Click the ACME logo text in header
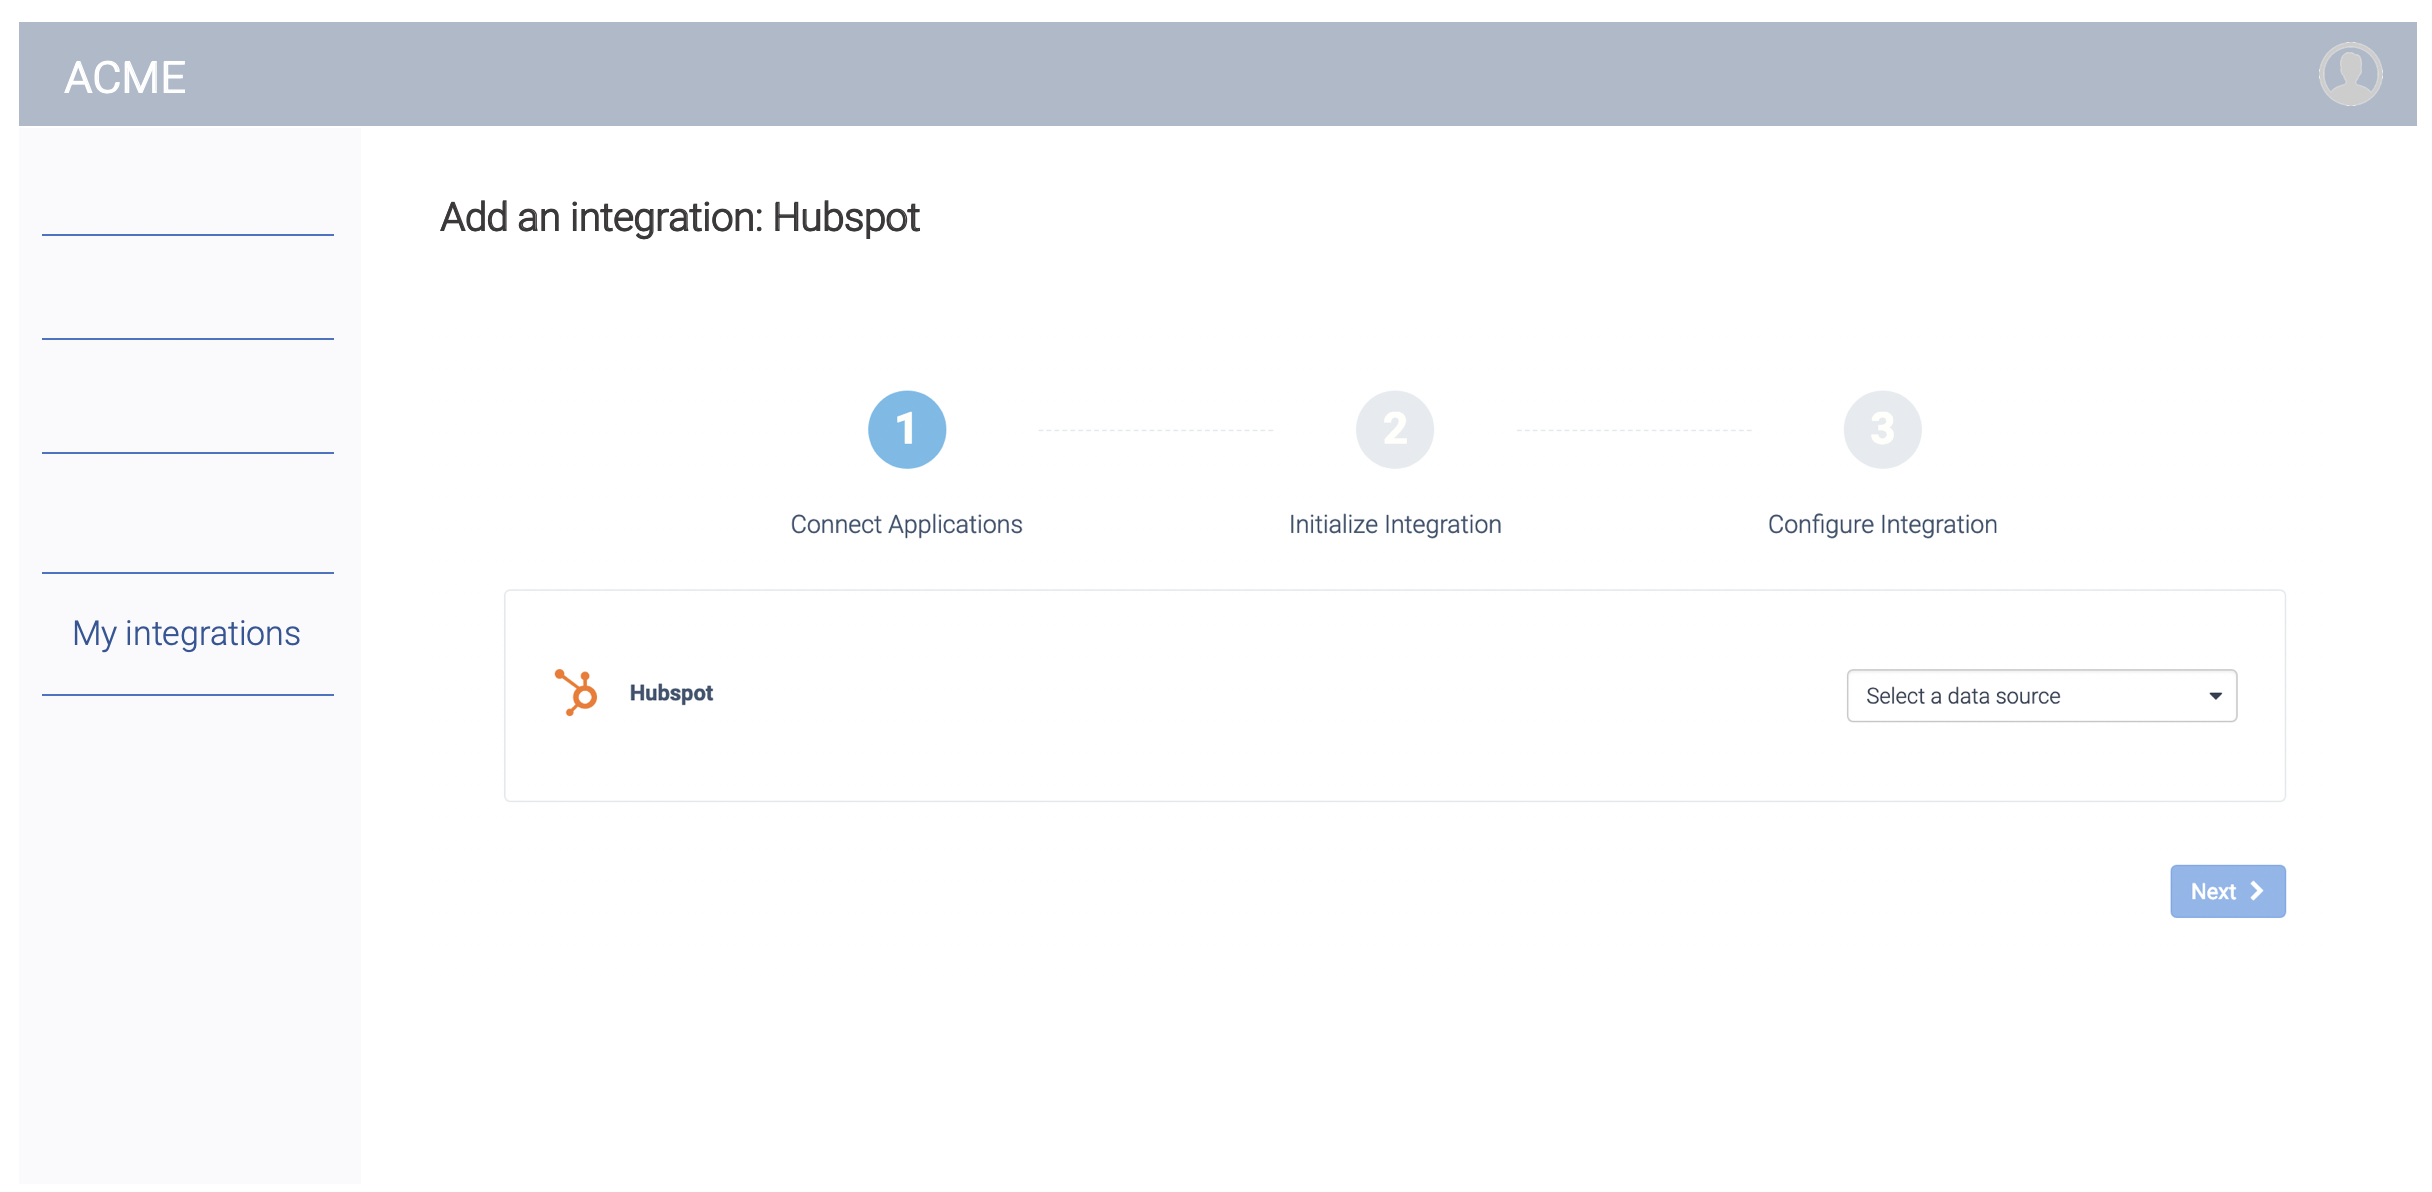2432x1192 pixels. tap(125, 78)
